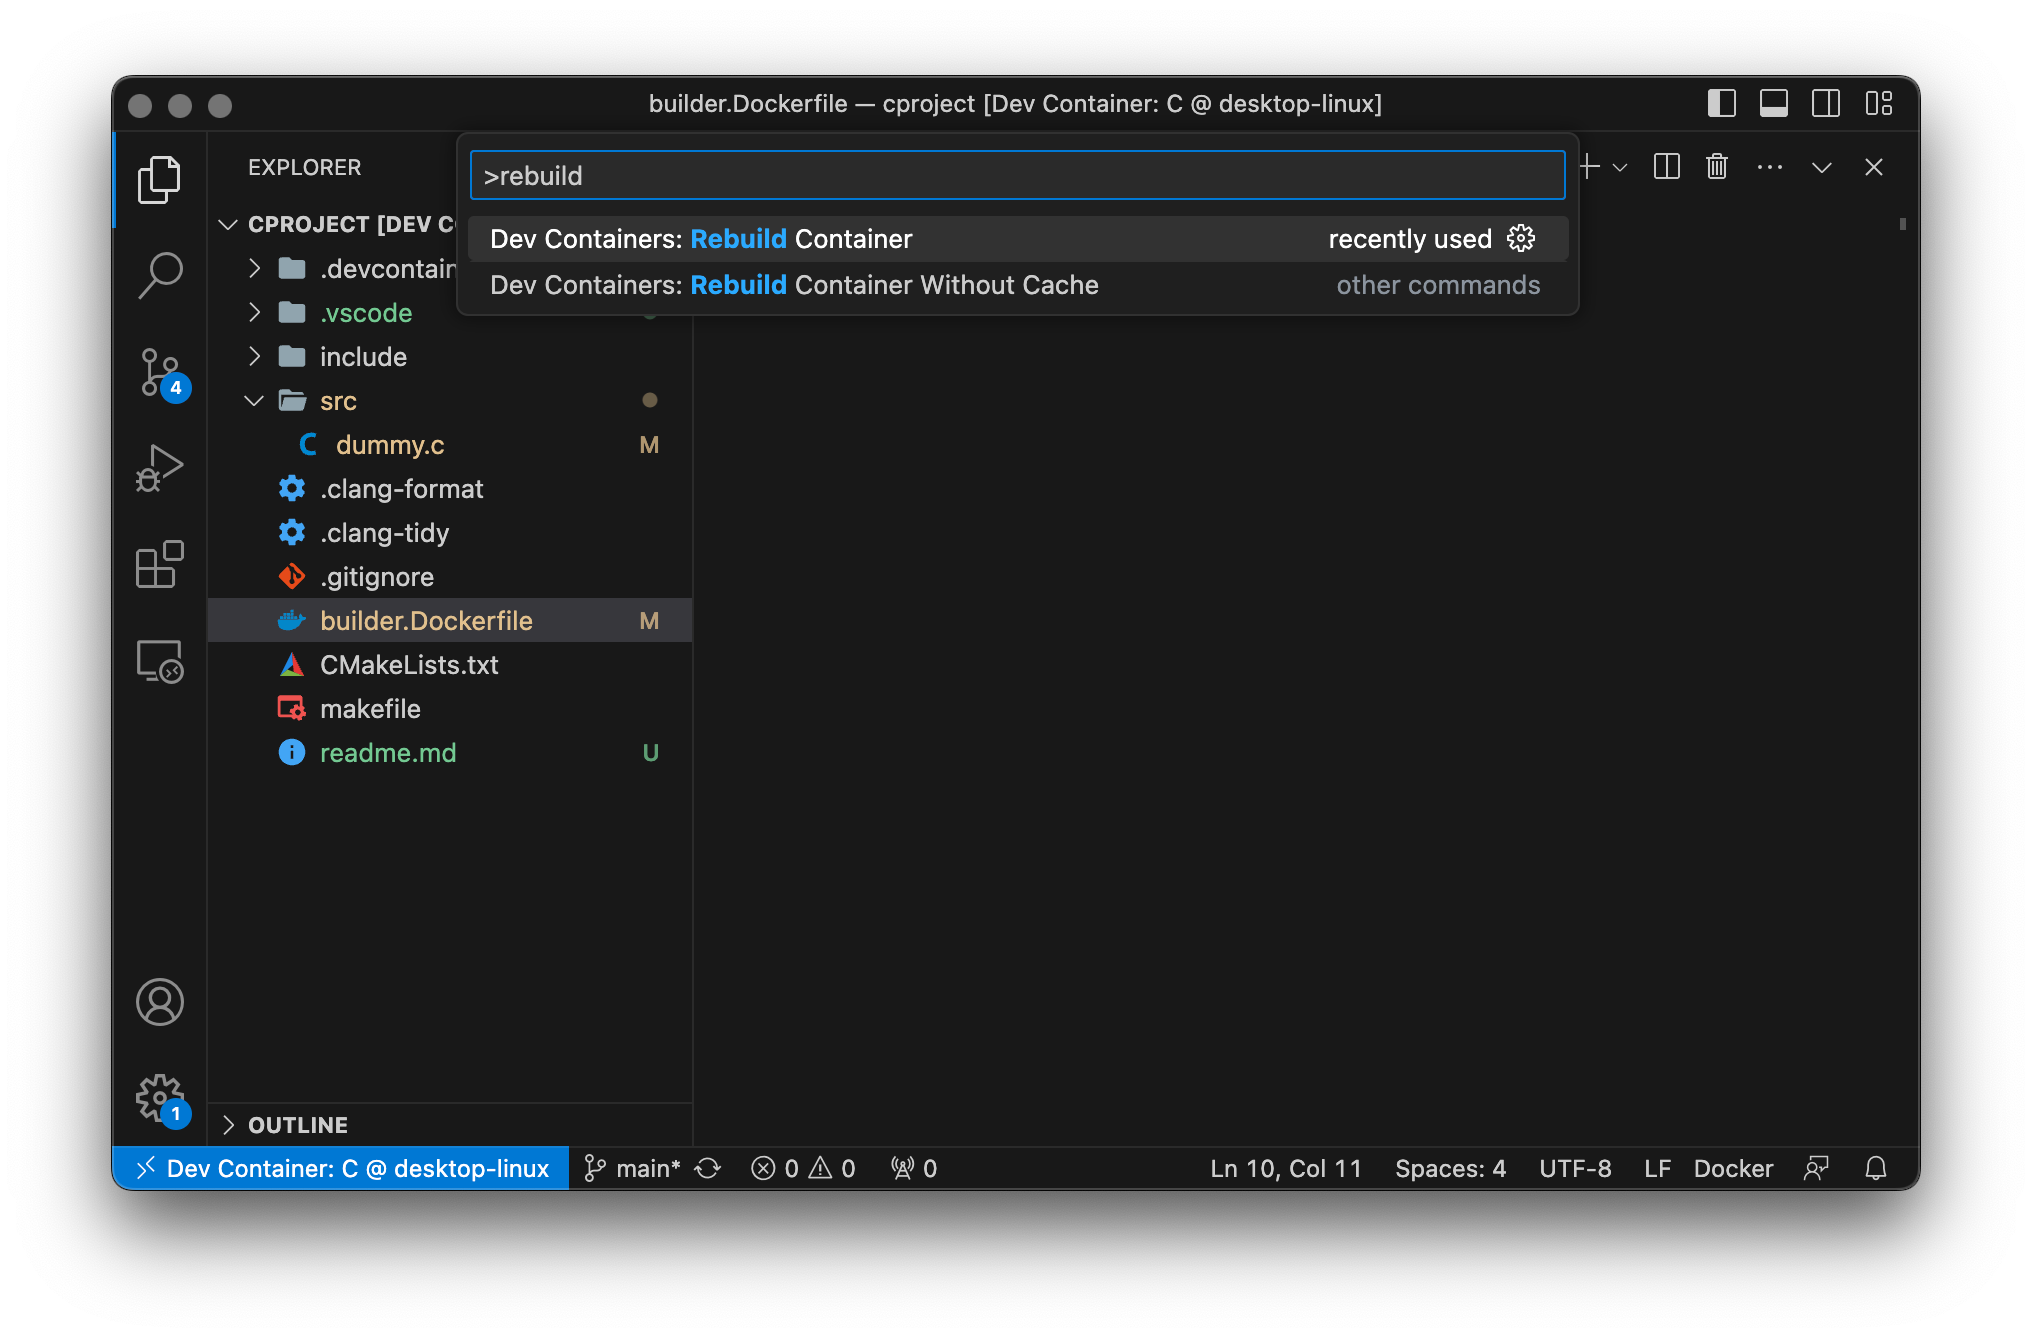Toggle the bottom panel layout button

click(x=1774, y=104)
